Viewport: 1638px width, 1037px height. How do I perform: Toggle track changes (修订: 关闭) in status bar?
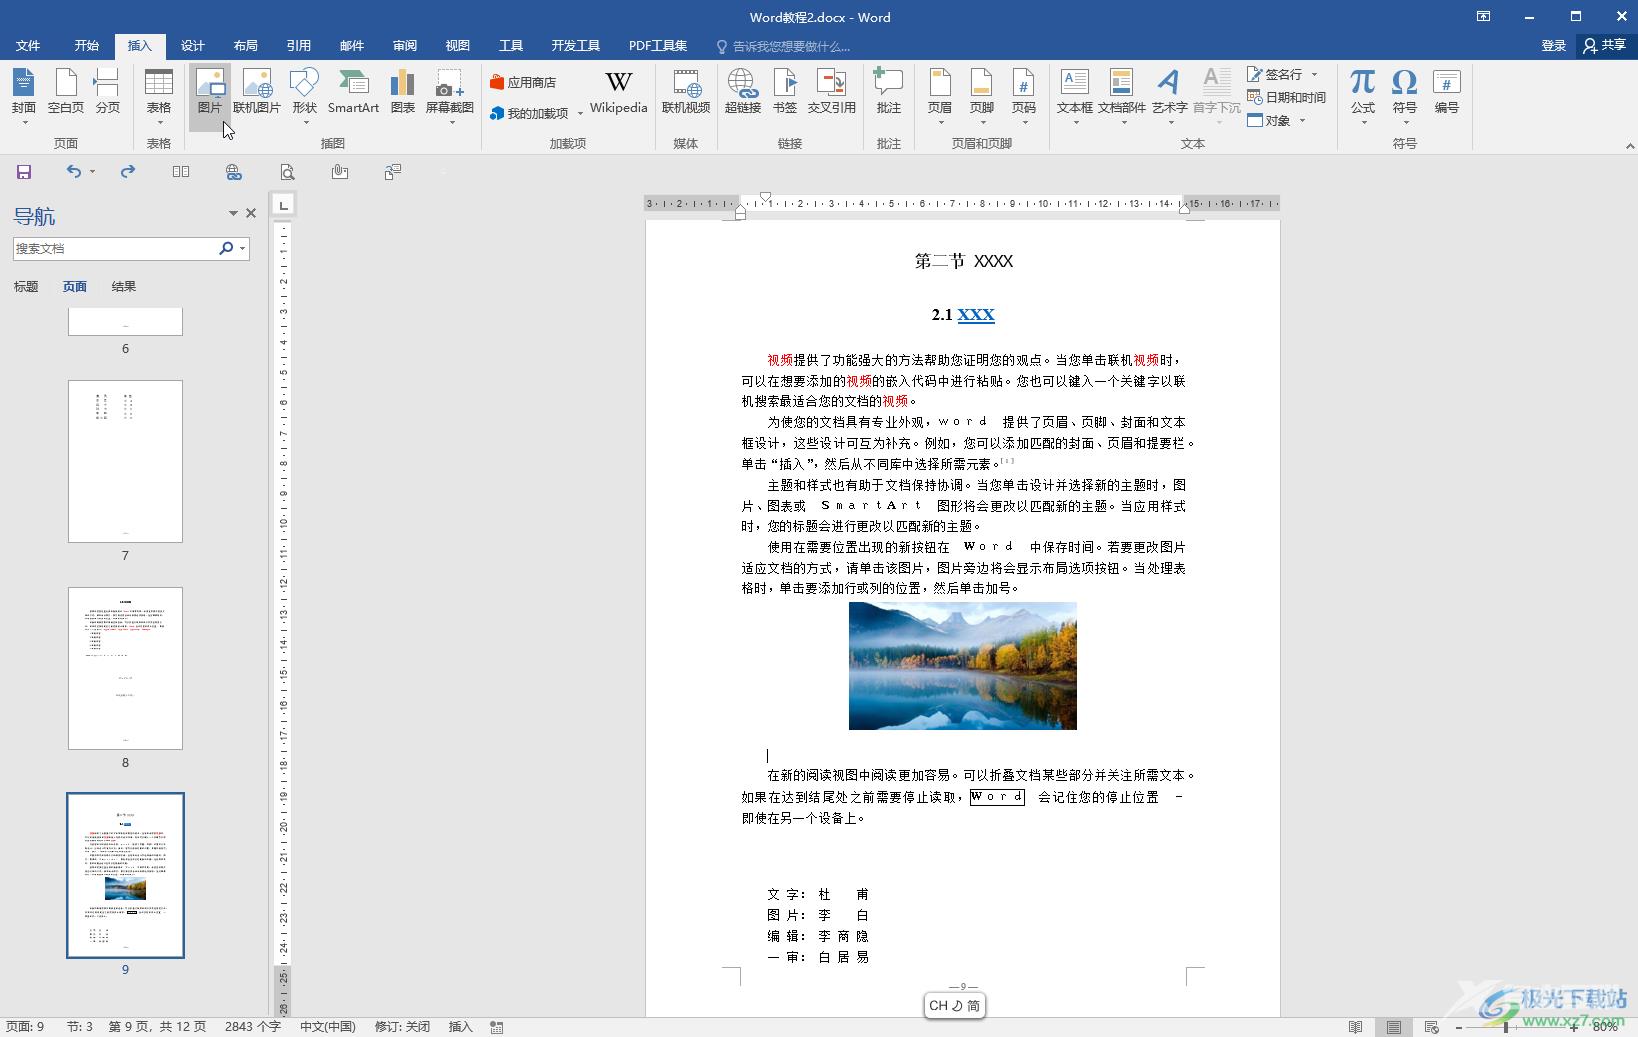click(402, 1027)
